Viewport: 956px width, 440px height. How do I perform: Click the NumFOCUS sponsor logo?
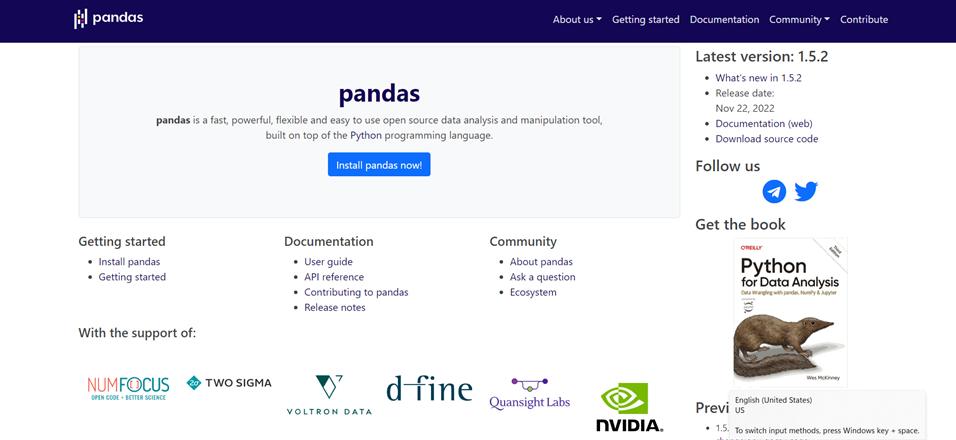[128, 388]
